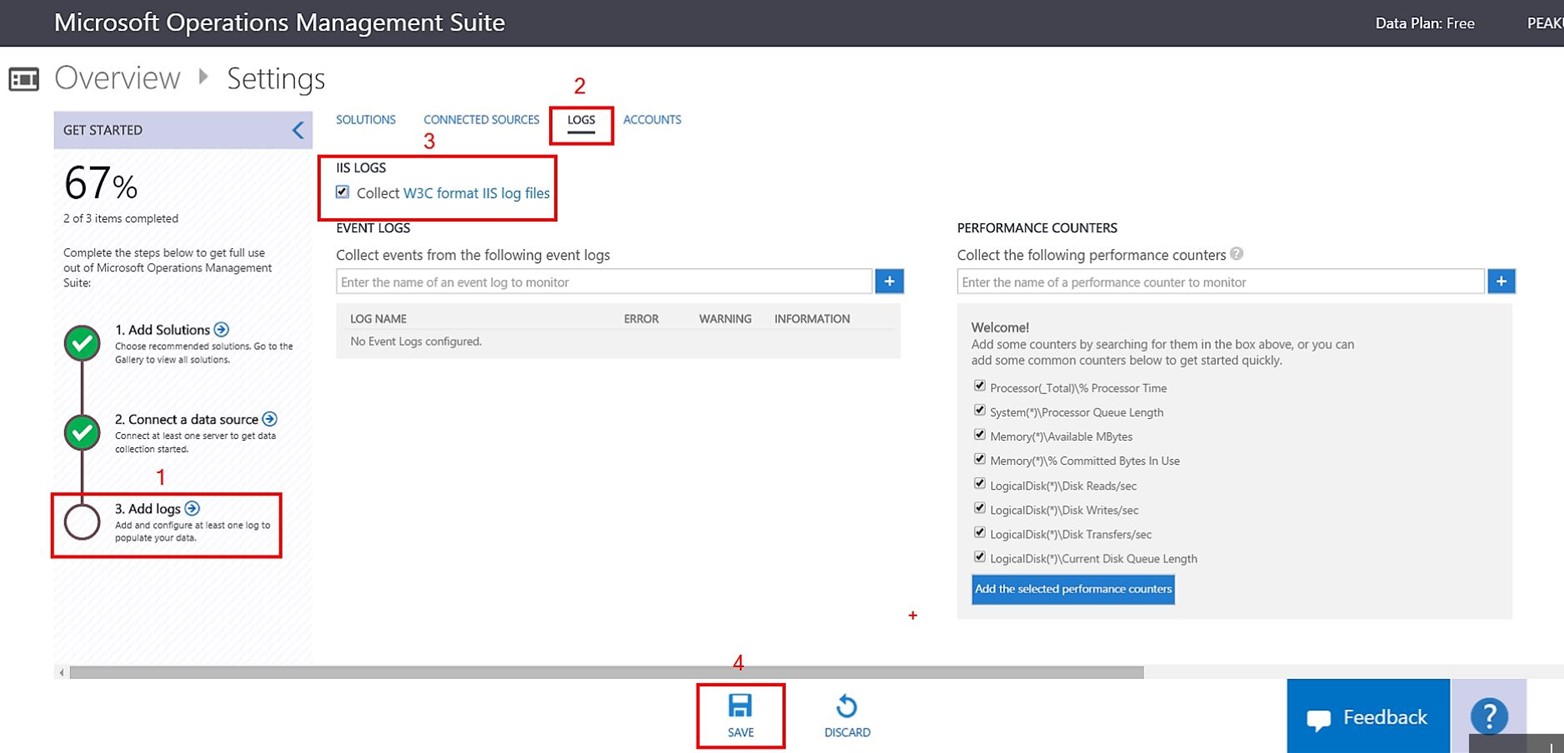Click the No Event Logs configured row
This screenshot has height=753, width=1564.
[x=618, y=342]
